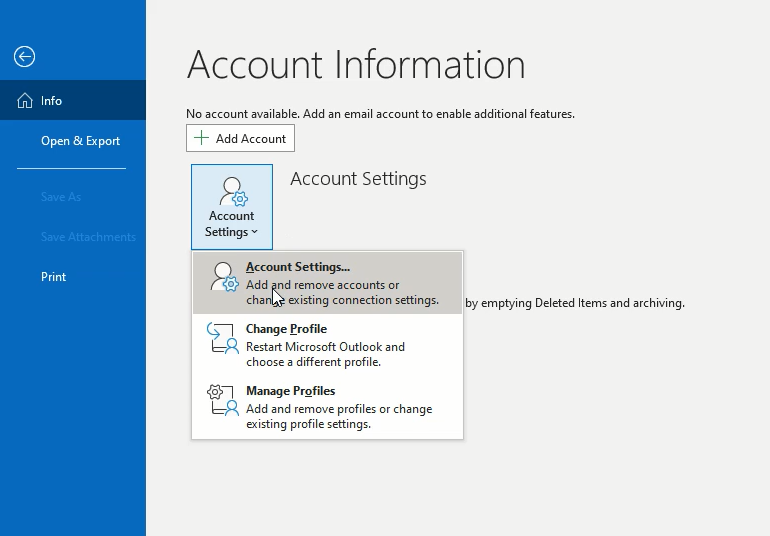Go to the Print page
Image resolution: width=770 pixels, height=536 pixels.
53,277
